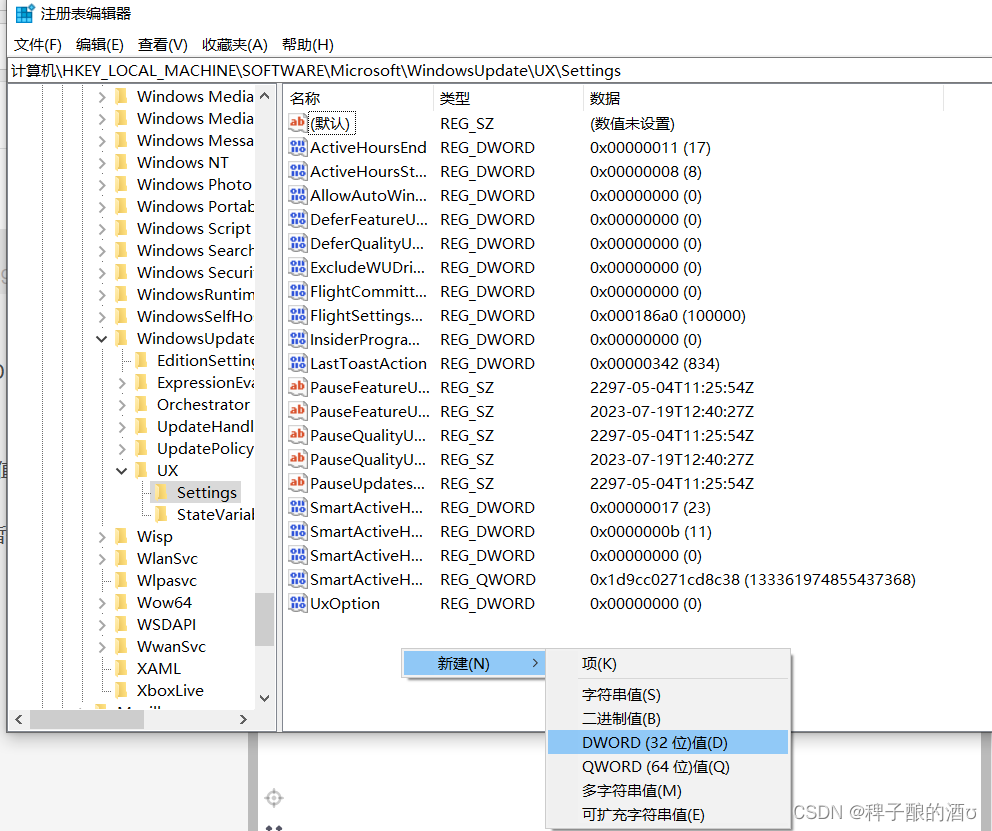This screenshot has height=831, width=992.
Task: Select the FlightSettings... value icon
Action: click(x=297, y=316)
